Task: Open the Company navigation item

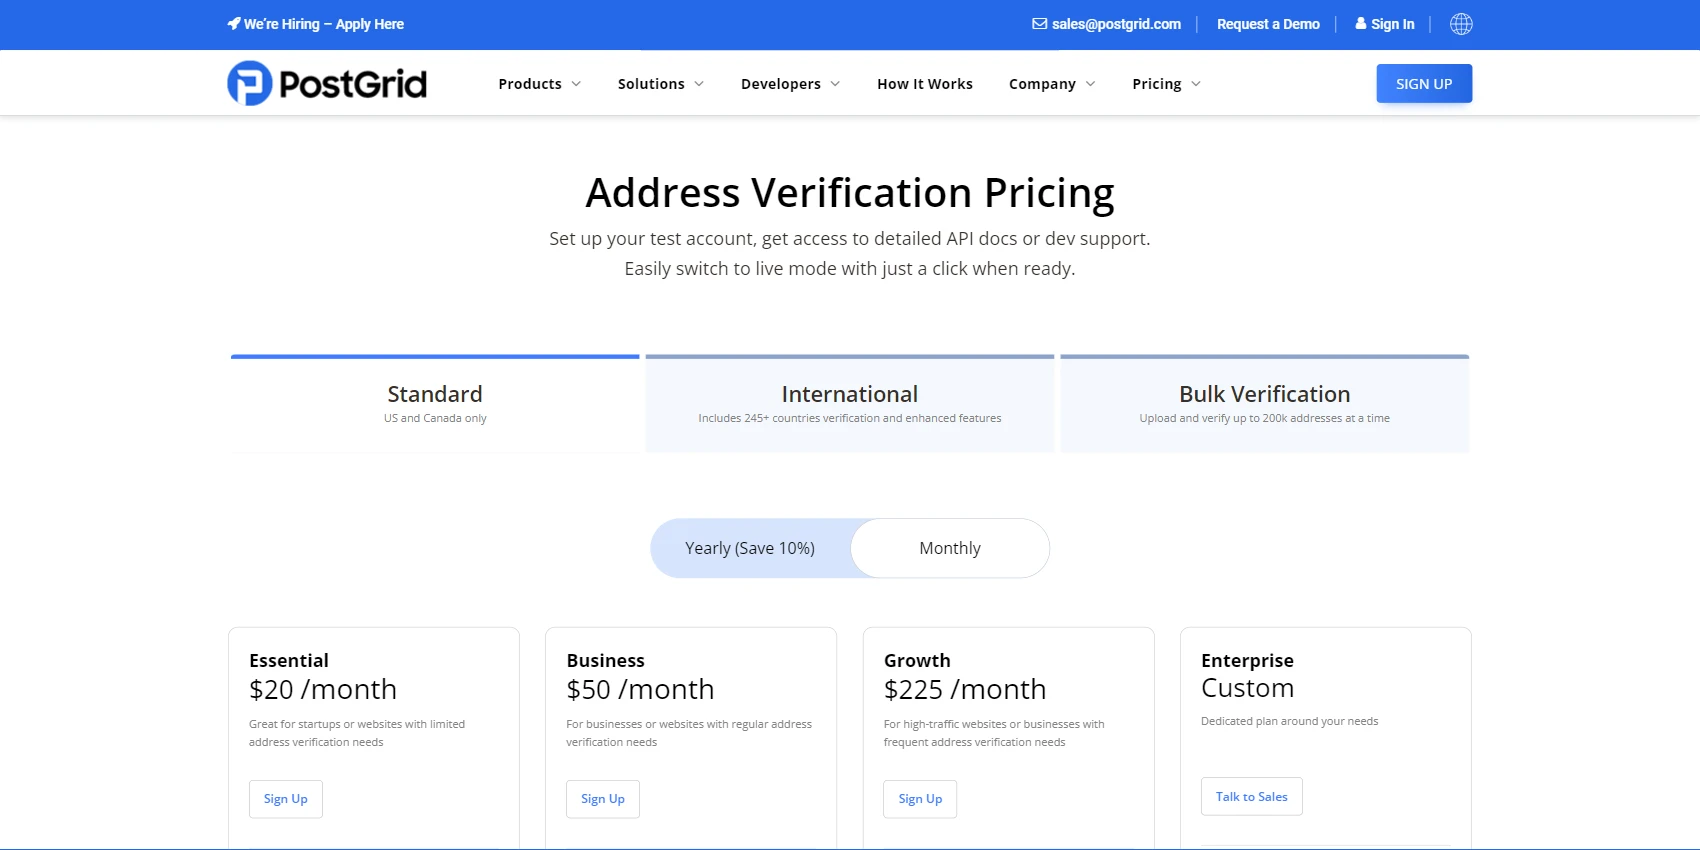Action: [x=1042, y=84]
